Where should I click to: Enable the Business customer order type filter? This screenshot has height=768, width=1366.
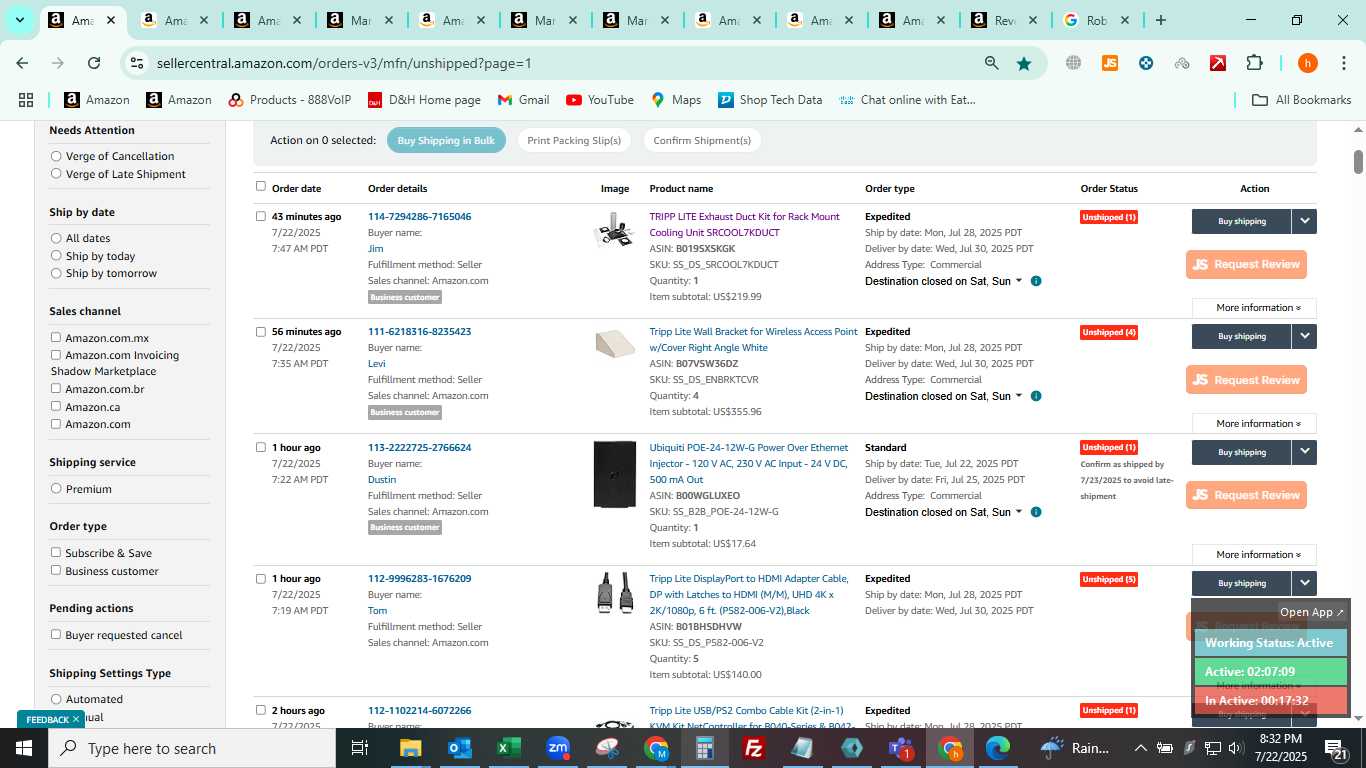pyautogui.click(x=56, y=571)
